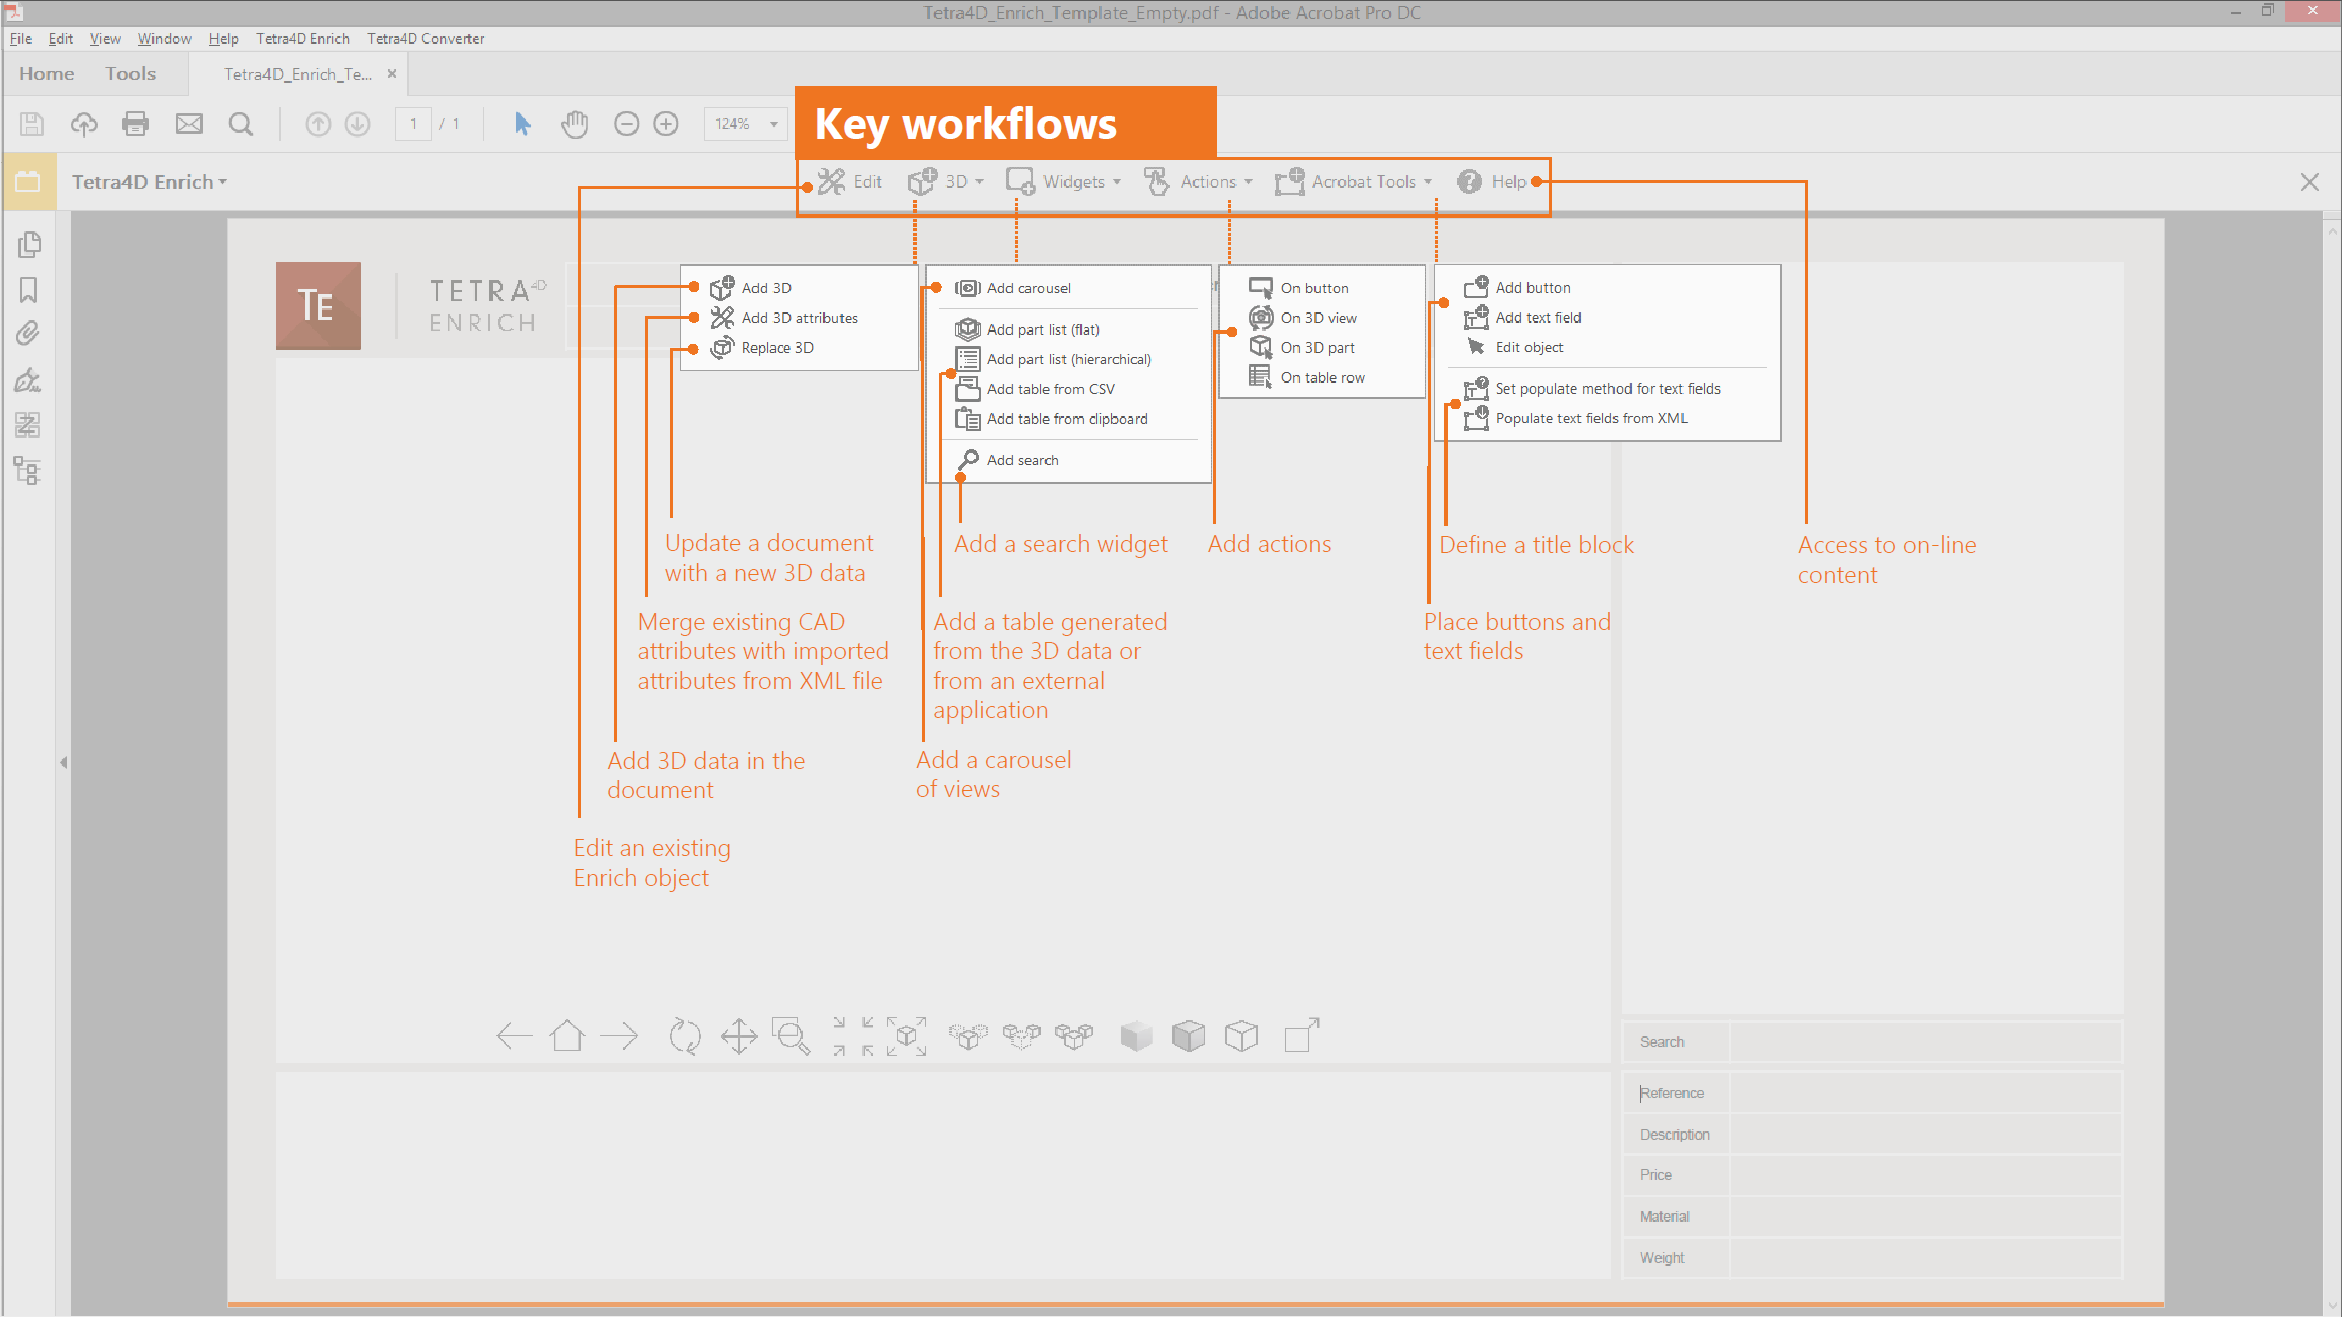2342x1317 pixels.
Task: Switch to the Home tab
Action: 47,74
